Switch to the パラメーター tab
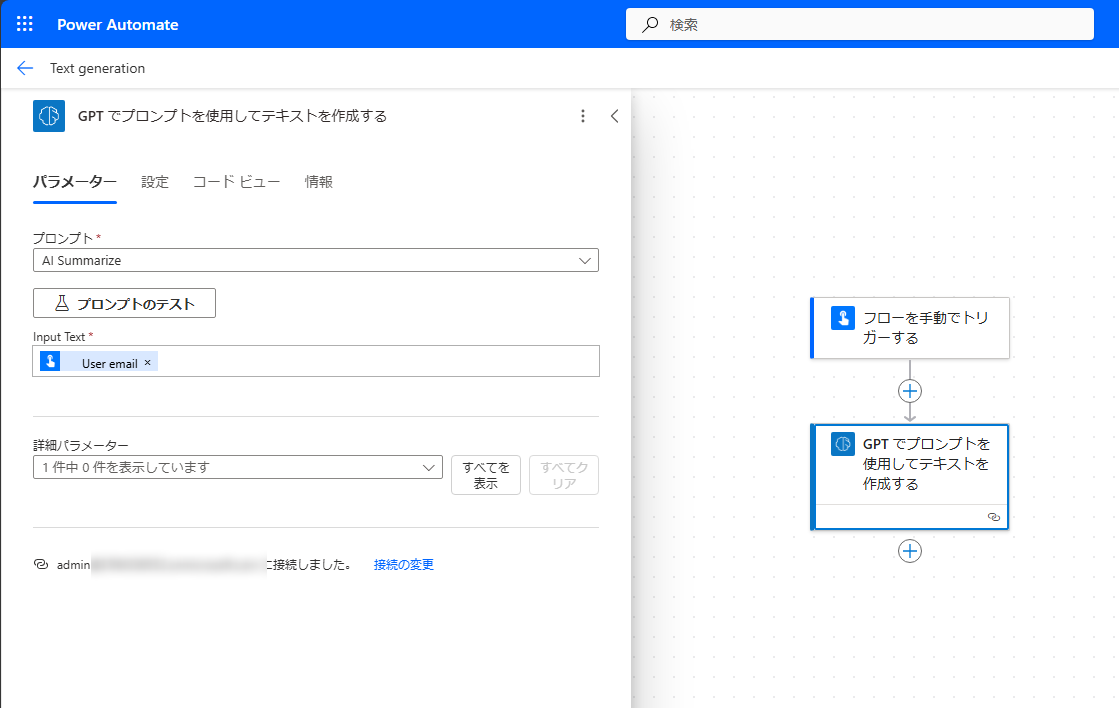1119x708 pixels. [x=75, y=182]
